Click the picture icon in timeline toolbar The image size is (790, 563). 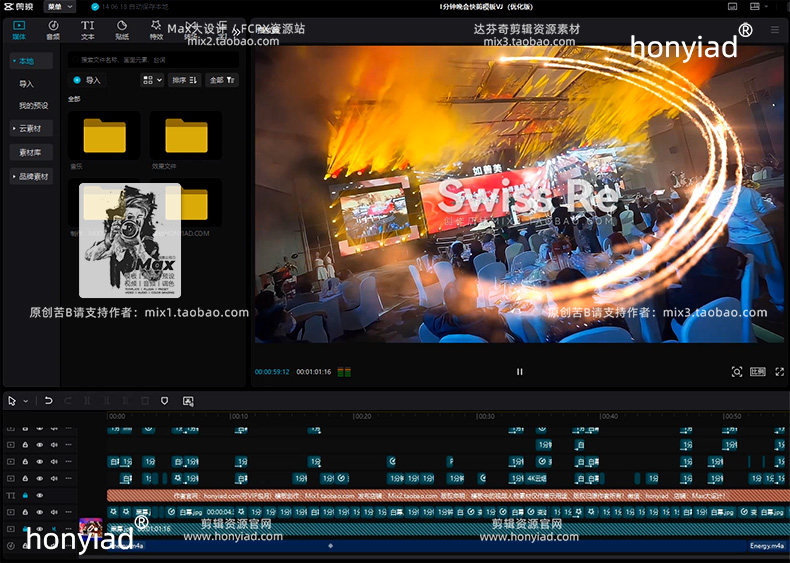click(188, 401)
